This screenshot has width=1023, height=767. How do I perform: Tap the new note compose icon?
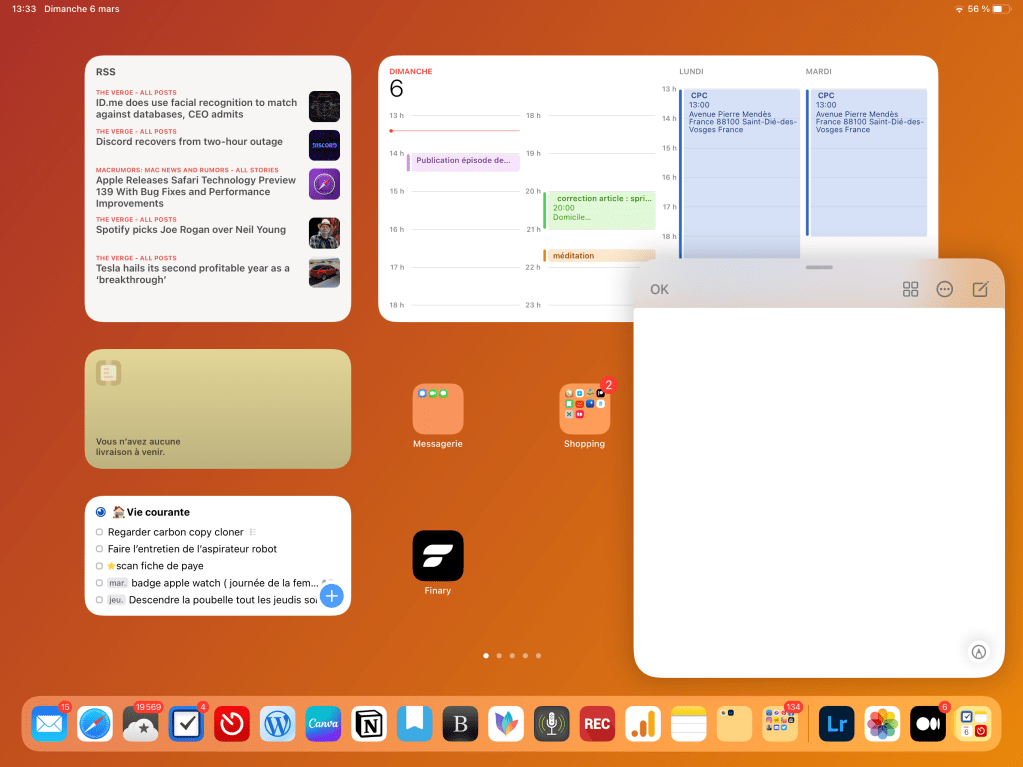click(980, 289)
